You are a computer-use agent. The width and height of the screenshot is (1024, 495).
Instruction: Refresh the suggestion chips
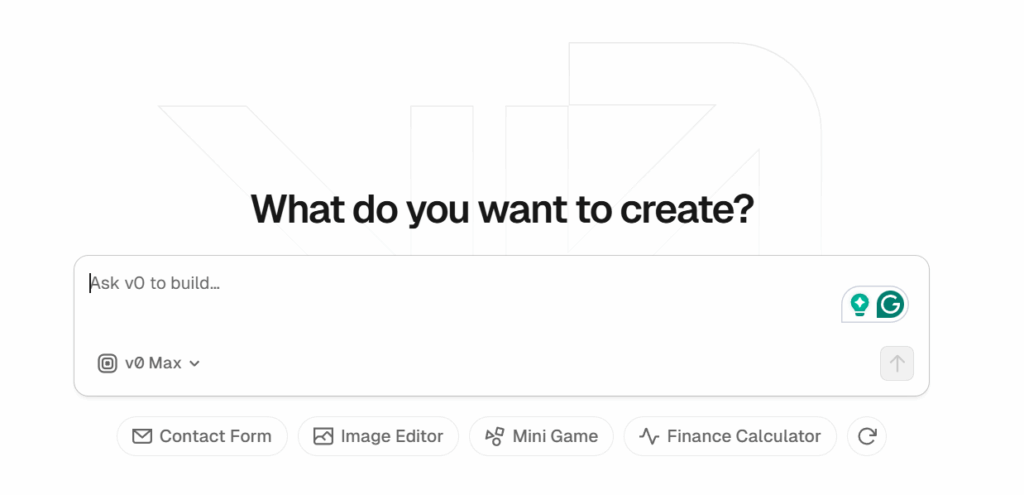coord(866,436)
